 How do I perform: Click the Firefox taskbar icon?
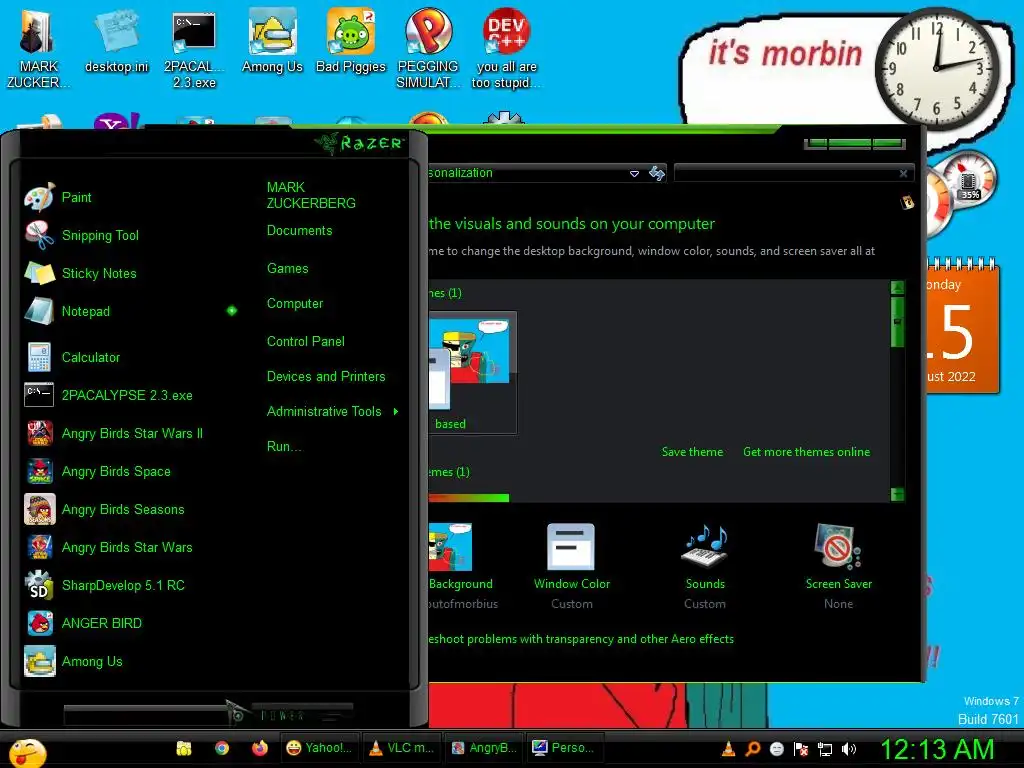point(260,748)
